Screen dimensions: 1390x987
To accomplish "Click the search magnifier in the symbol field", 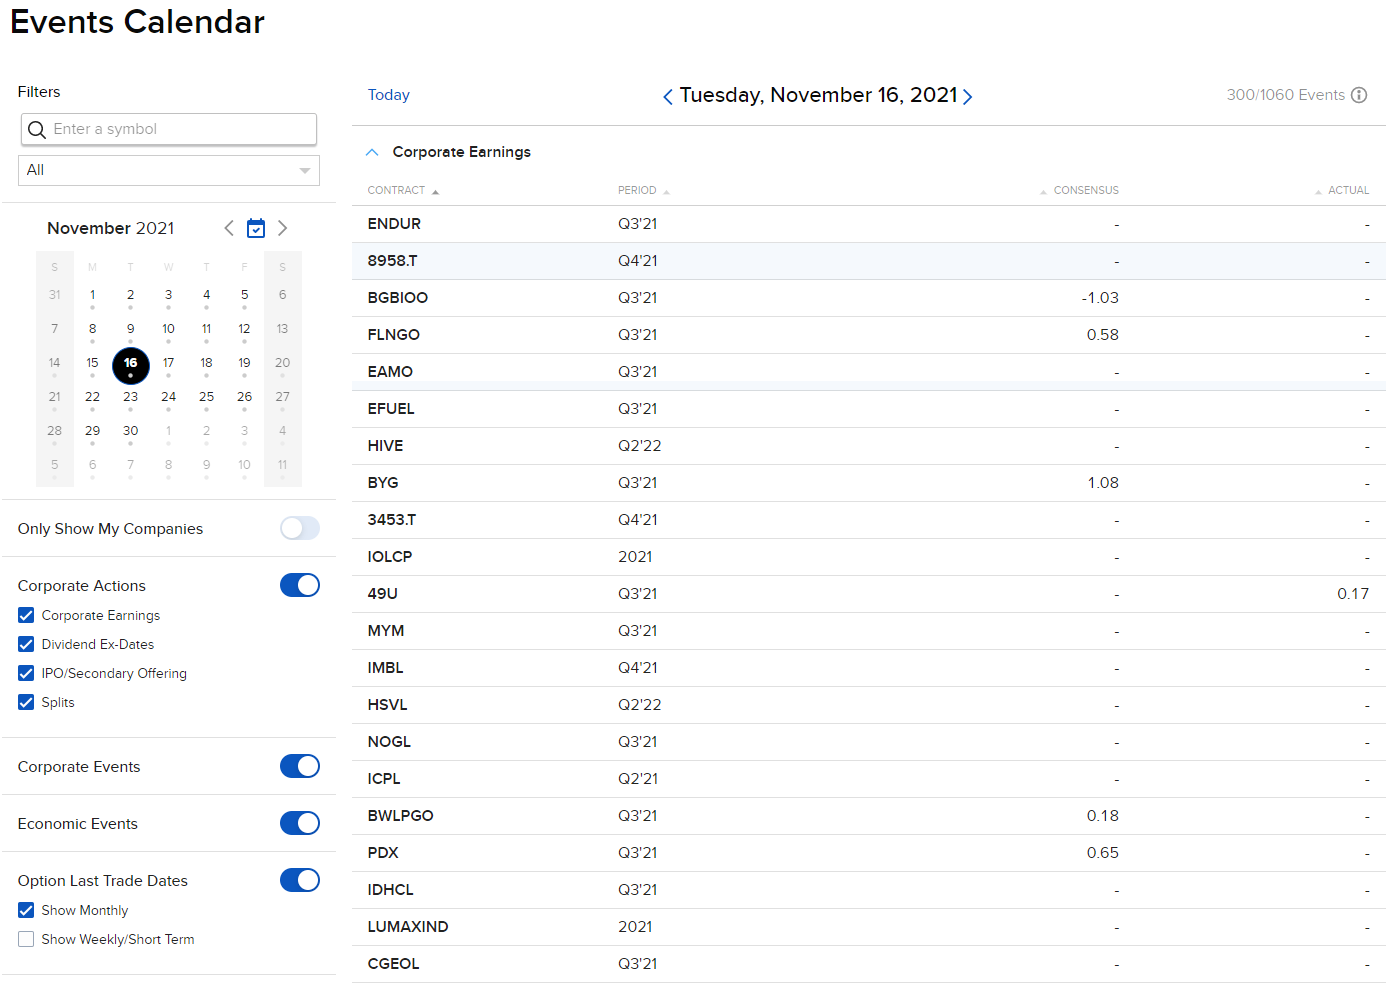I will 37,129.
